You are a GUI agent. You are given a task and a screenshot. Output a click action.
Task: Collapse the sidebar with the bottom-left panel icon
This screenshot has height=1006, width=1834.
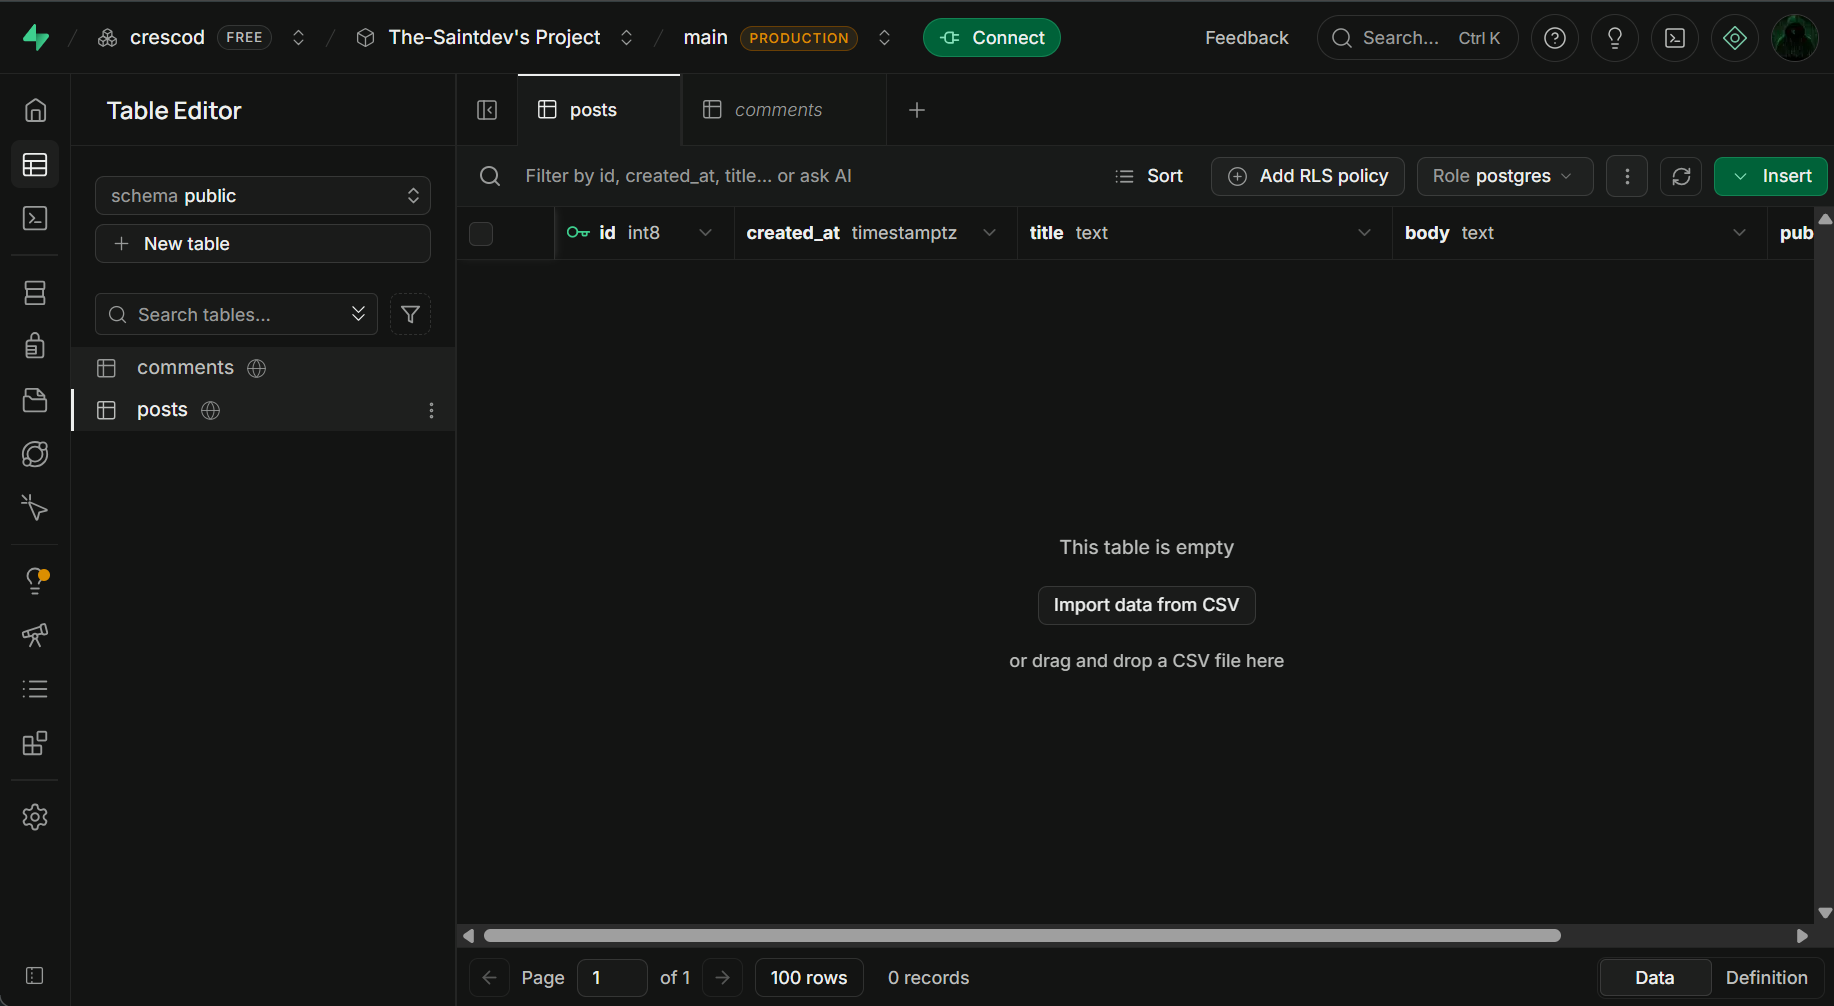(35, 975)
